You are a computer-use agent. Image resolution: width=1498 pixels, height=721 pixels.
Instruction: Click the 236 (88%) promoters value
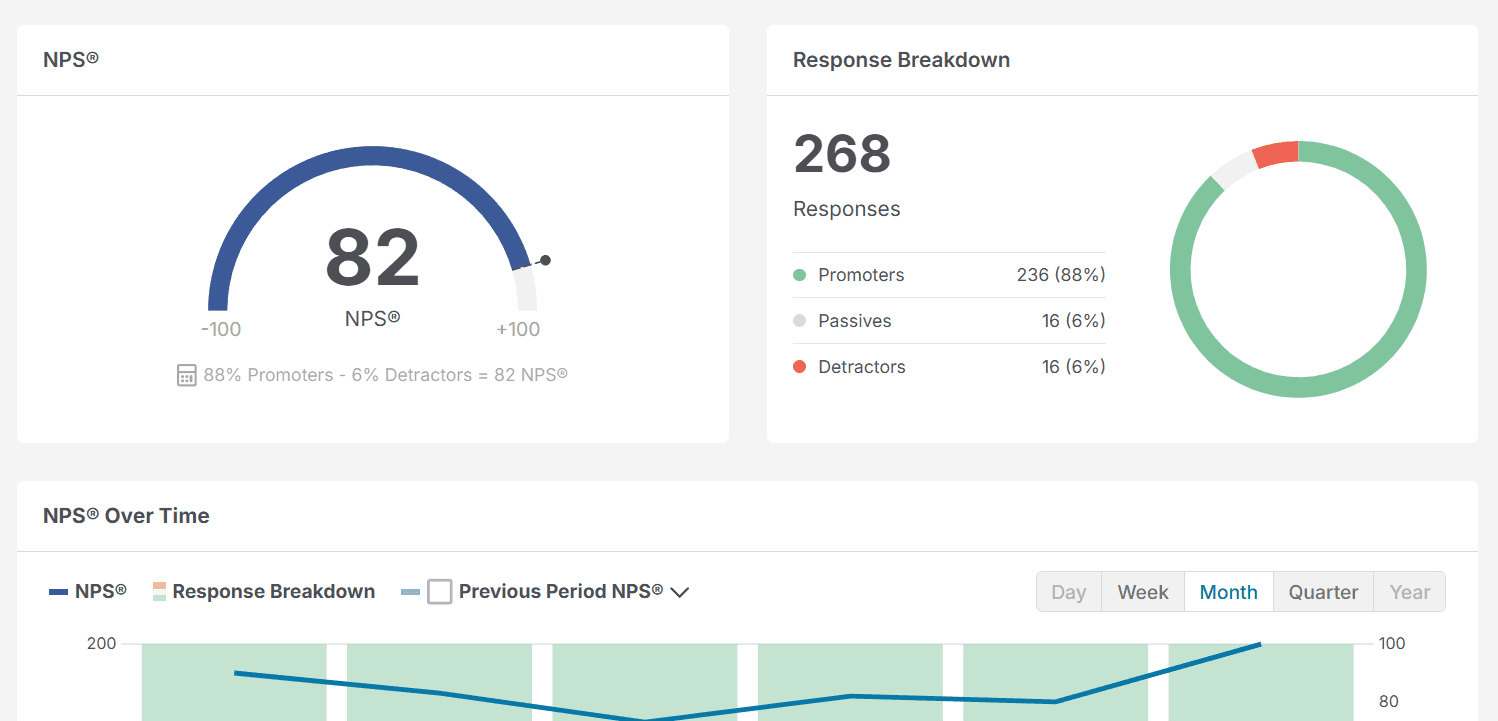point(1061,275)
